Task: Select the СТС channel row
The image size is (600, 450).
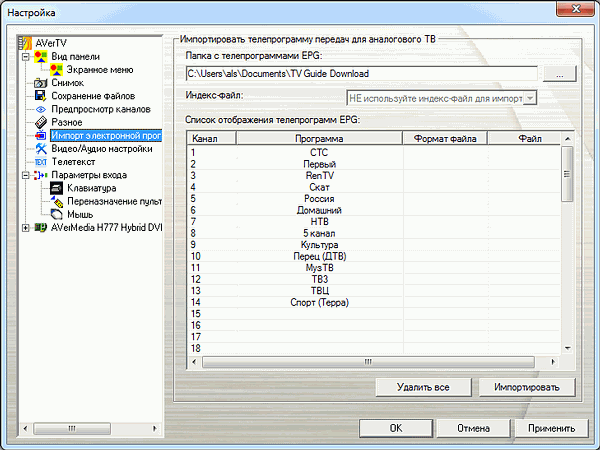Action: tap(374, 153)
